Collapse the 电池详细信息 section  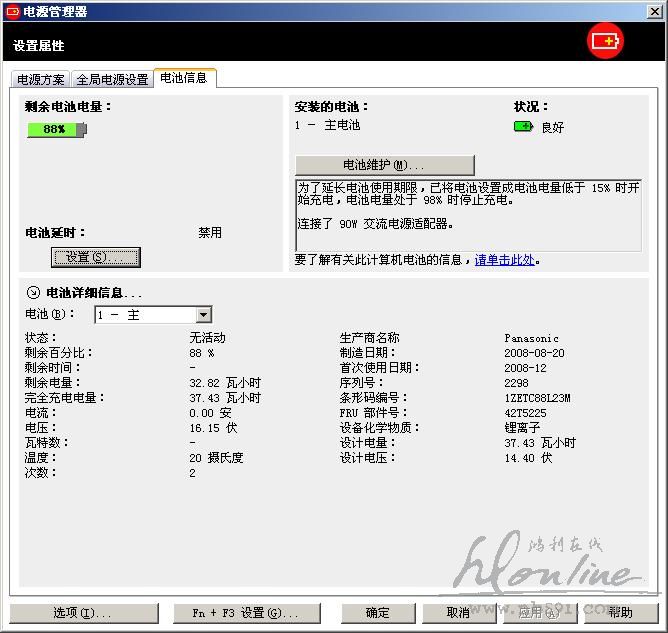32,293
